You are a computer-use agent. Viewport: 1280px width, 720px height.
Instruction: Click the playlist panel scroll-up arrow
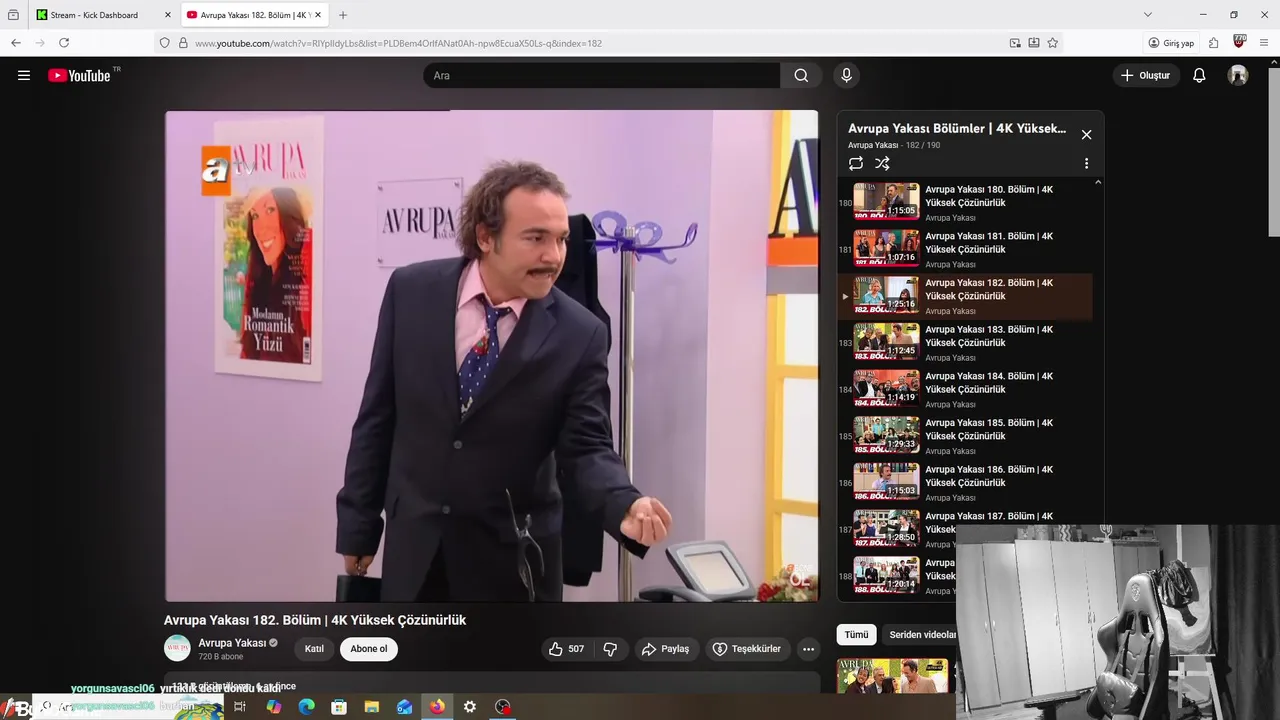[x=1098, y=183]
